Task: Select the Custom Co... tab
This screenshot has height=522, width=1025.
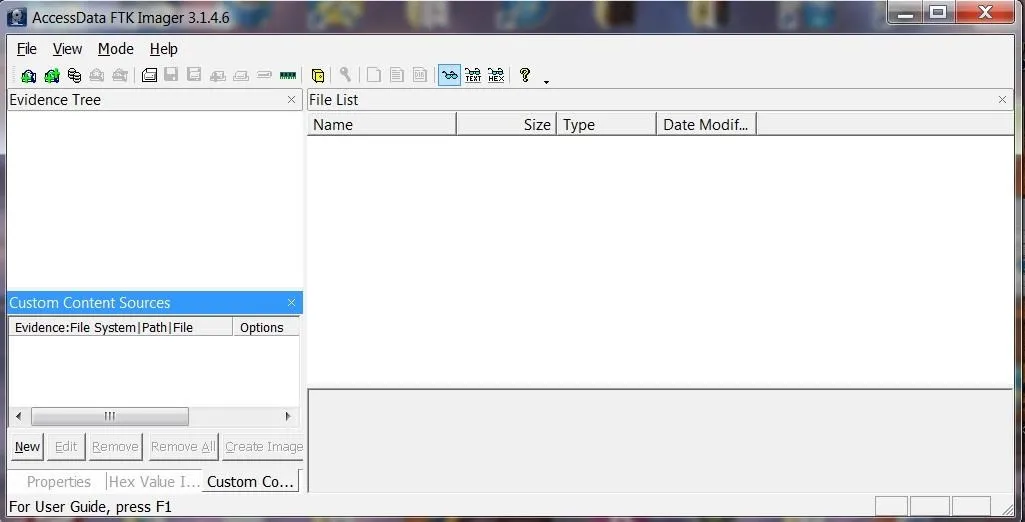Action: 250,481
